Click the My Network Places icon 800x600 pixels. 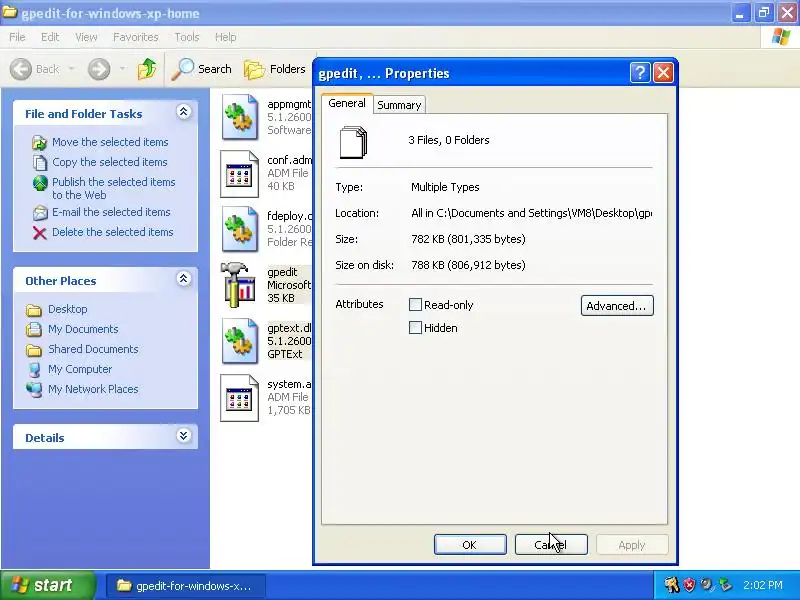pyautogui.click(x=34, y=390)
